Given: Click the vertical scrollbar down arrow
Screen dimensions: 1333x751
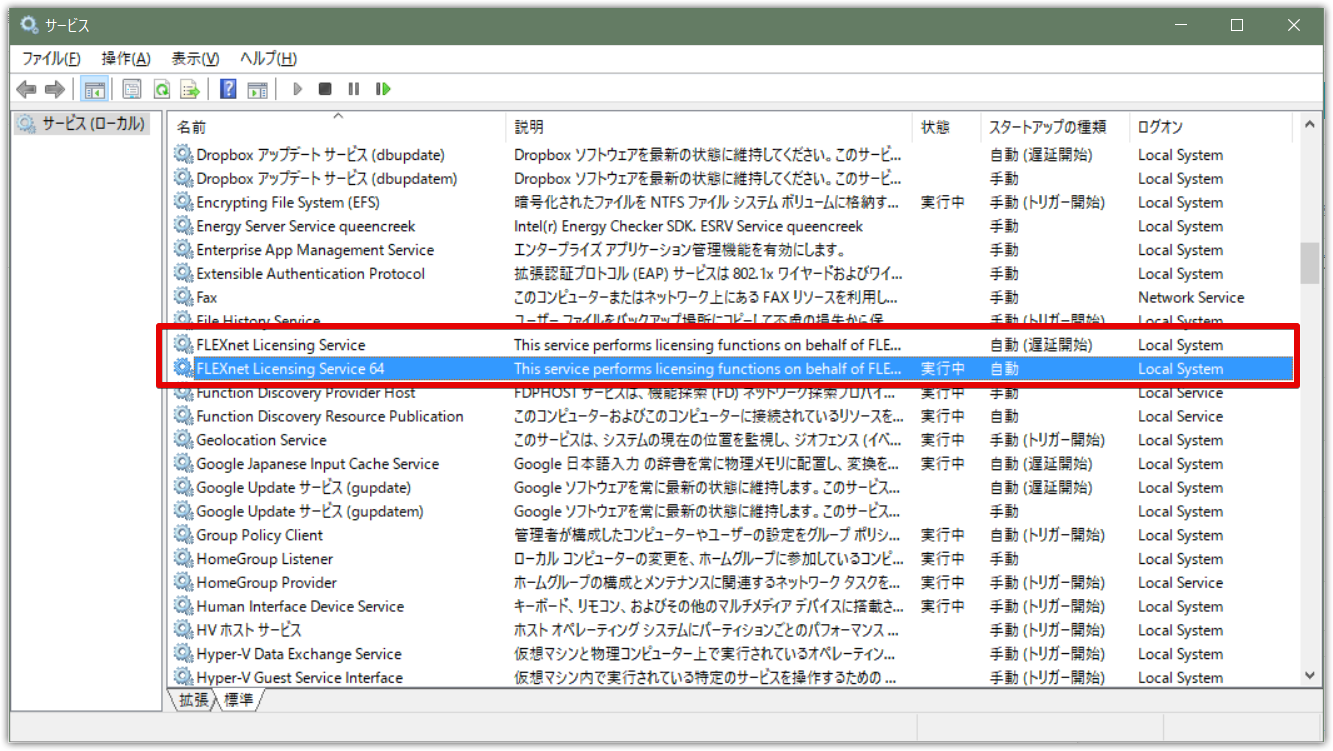Looking at the screenshot, I should pos(1309,677).
